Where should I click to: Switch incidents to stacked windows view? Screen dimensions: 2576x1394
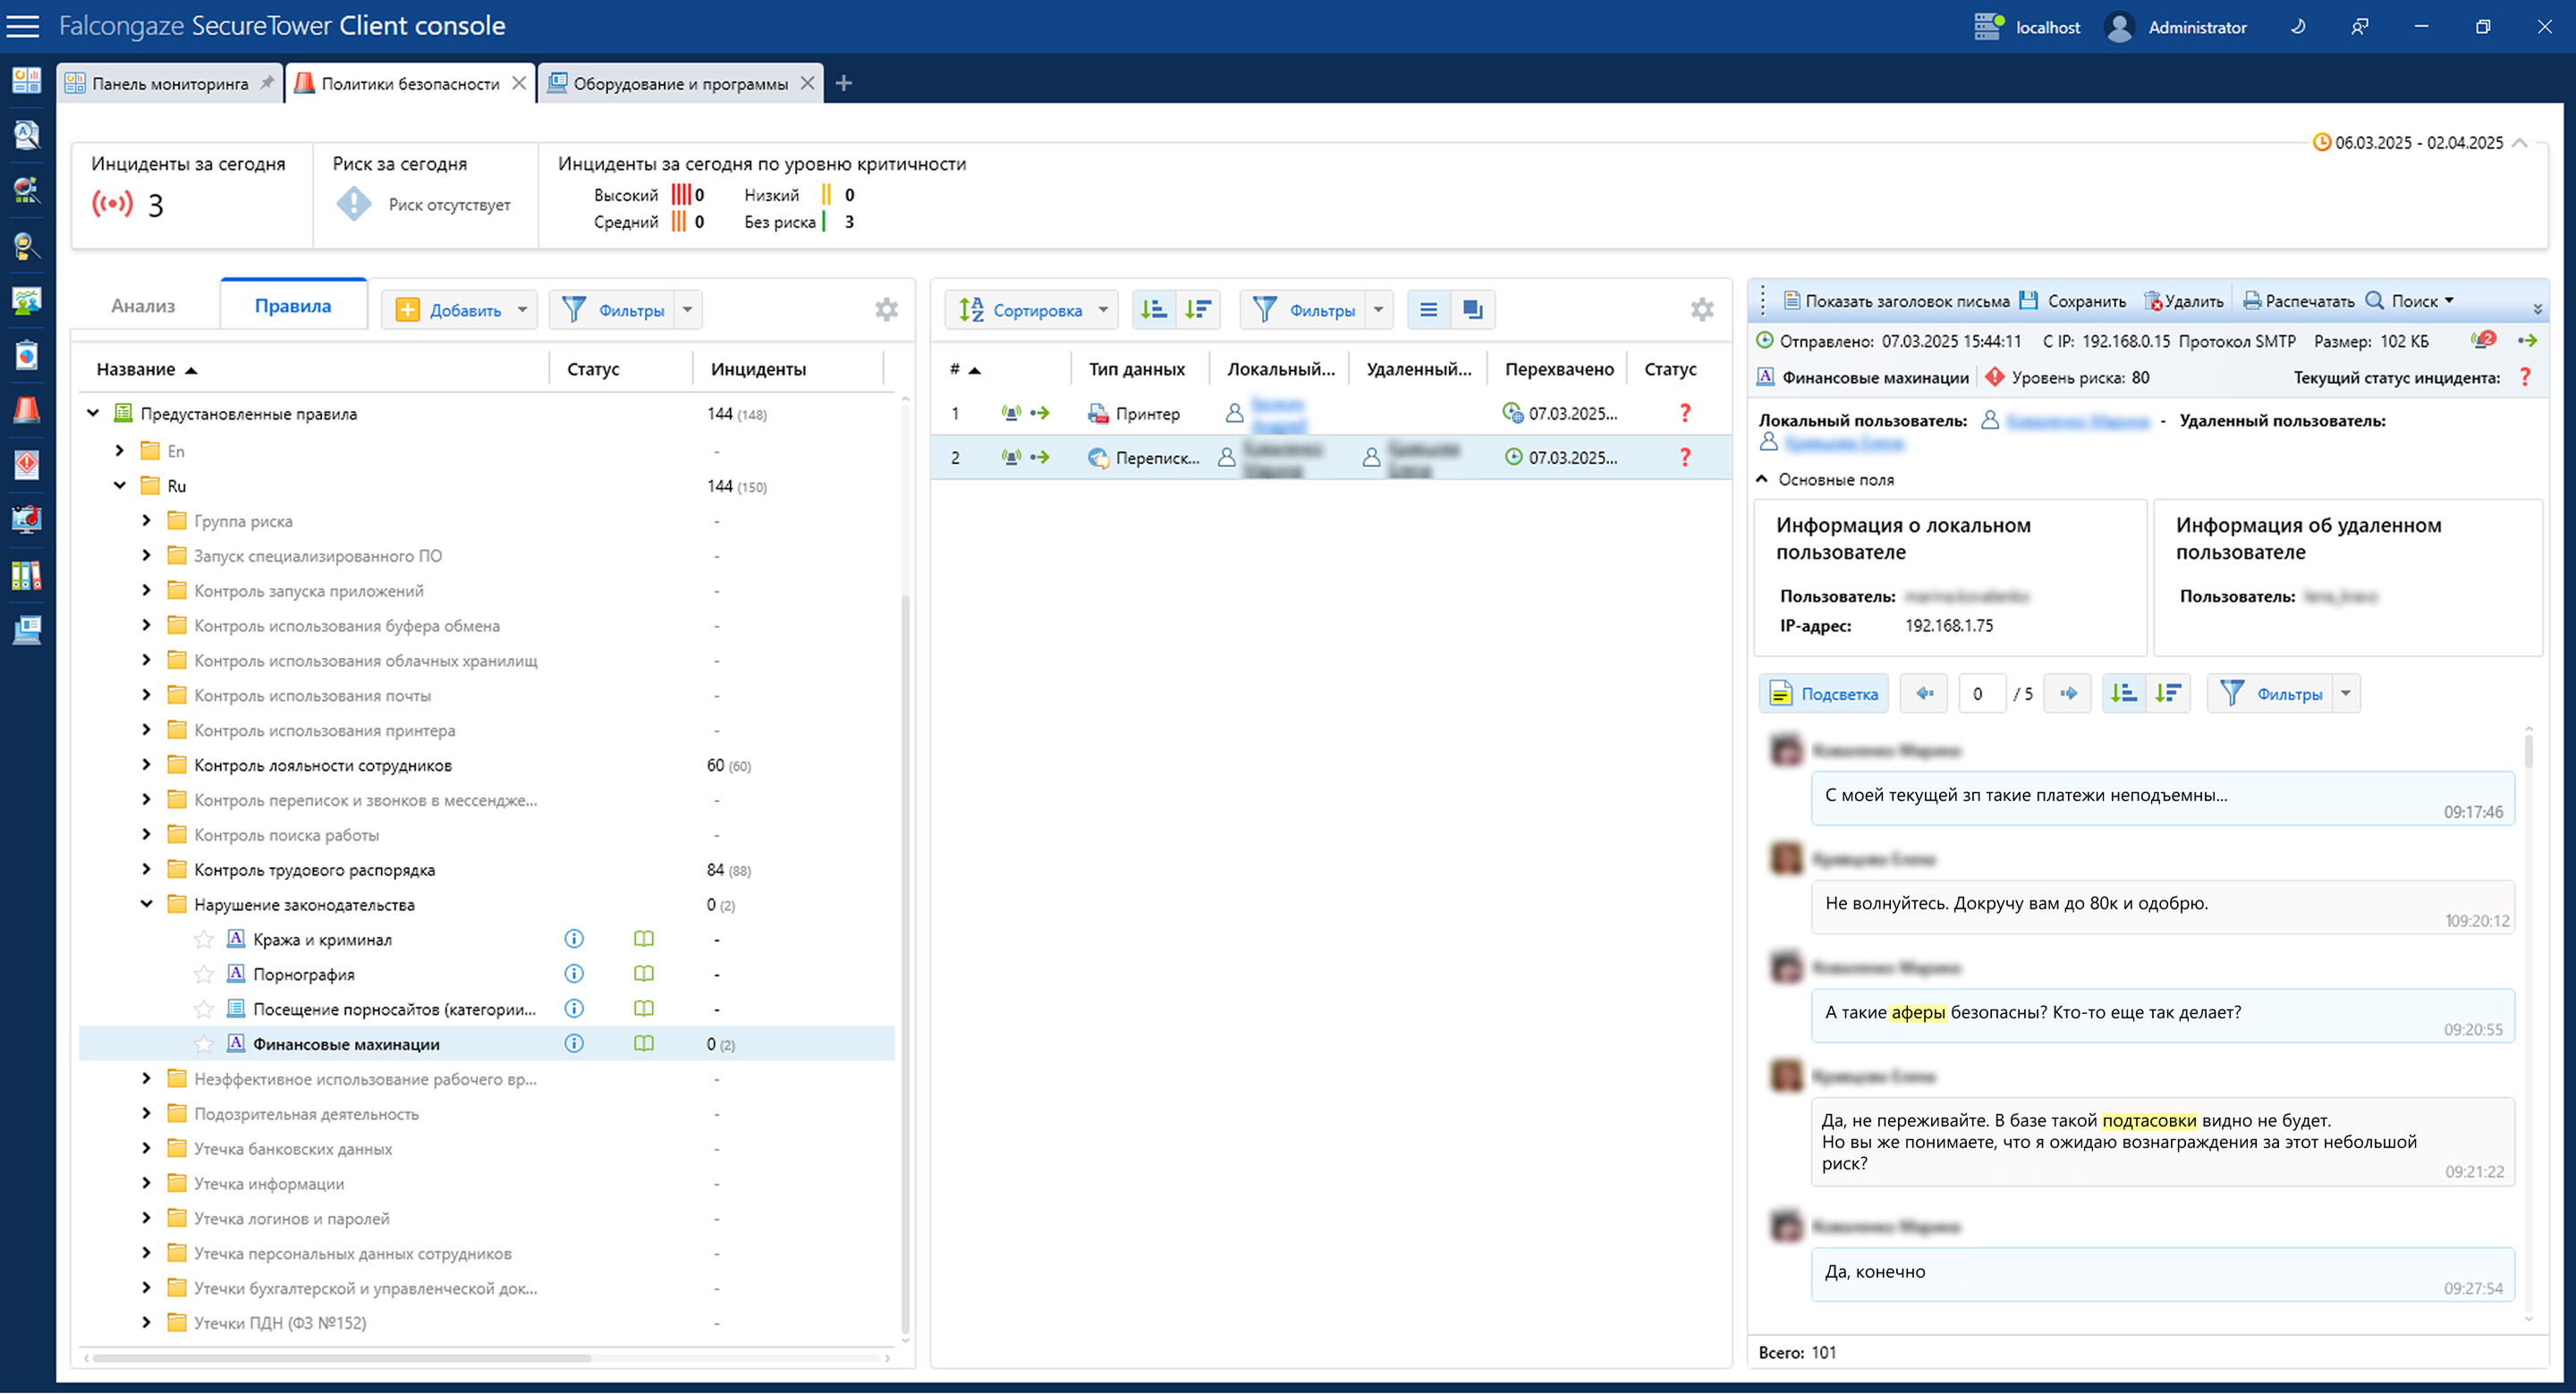[1473, 310]
